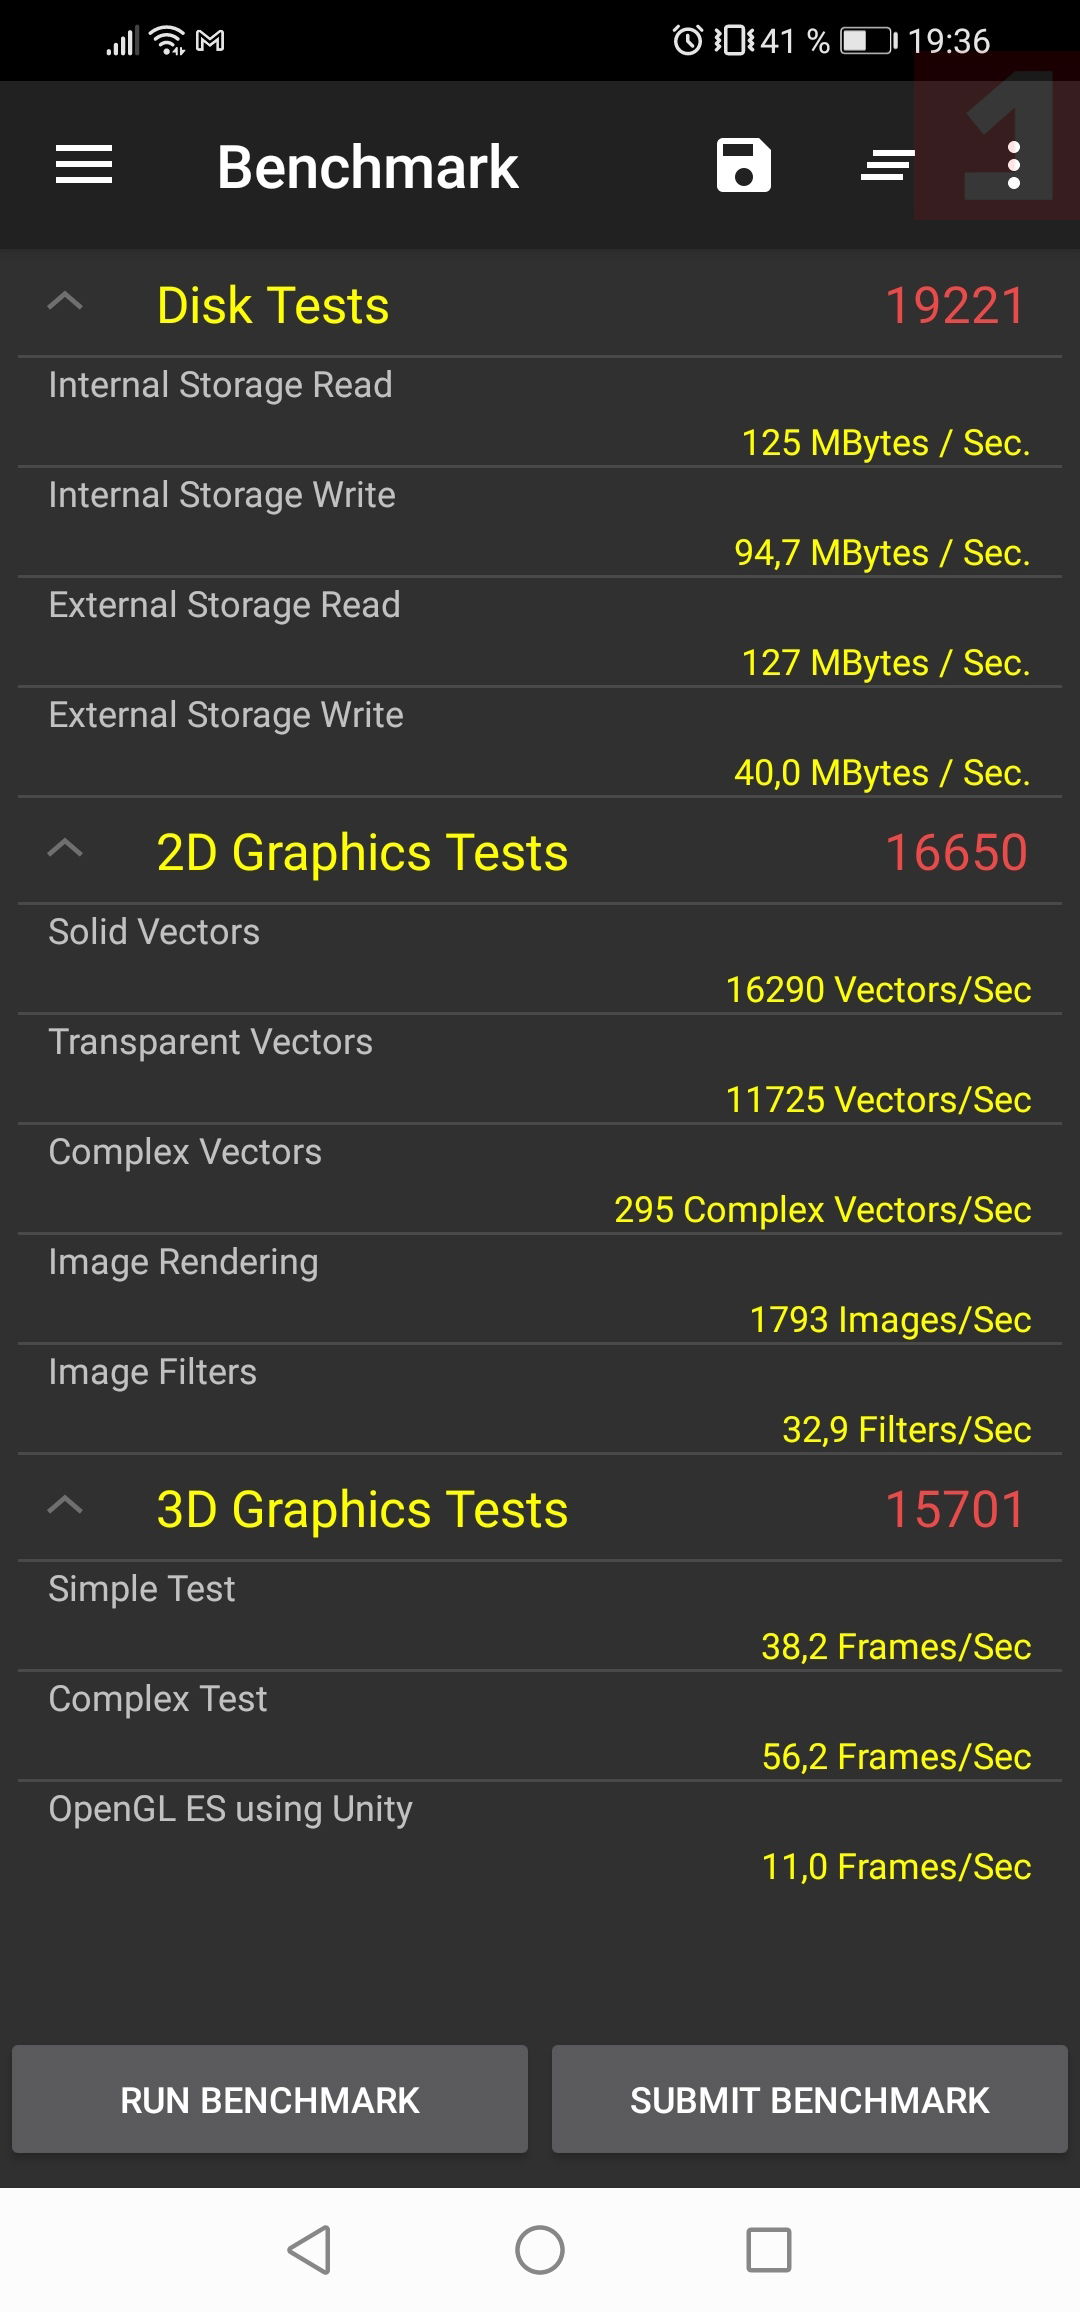Select the Internal Storage Read row
Image resolution: width=1080 pixels, height=2312 pixels.
pyautogui.click(x=540, y=412)
